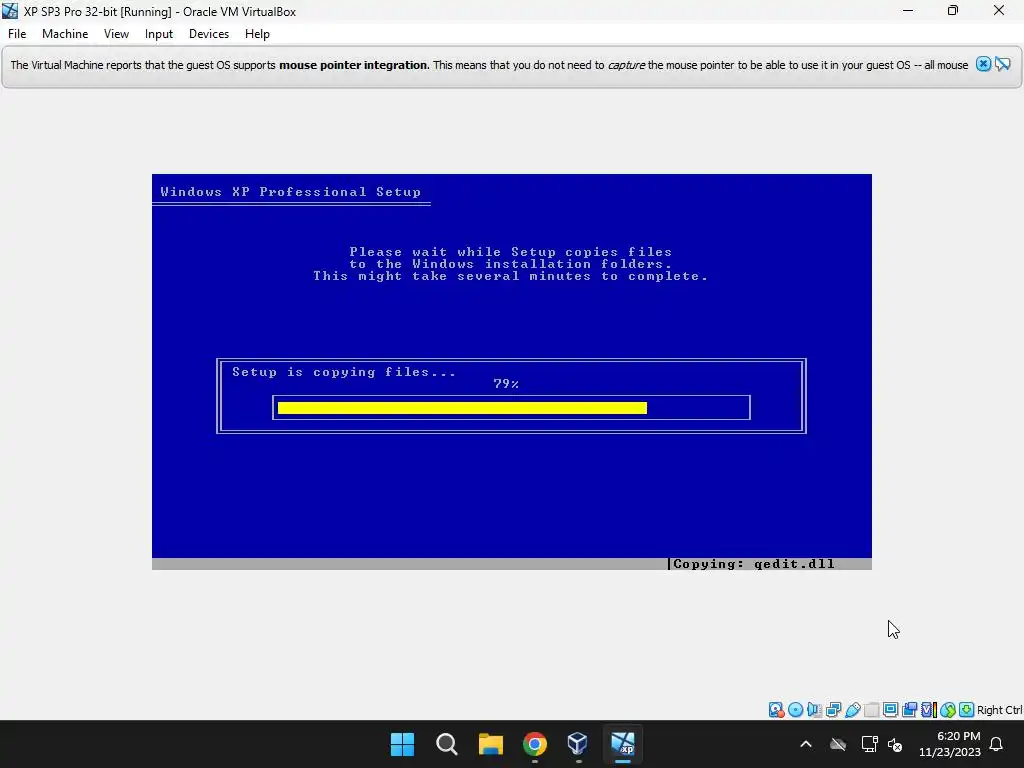The image size is (1024, 768).
Task: Open File Explorer from the taskbar
Action: click(x=490, y=744)
